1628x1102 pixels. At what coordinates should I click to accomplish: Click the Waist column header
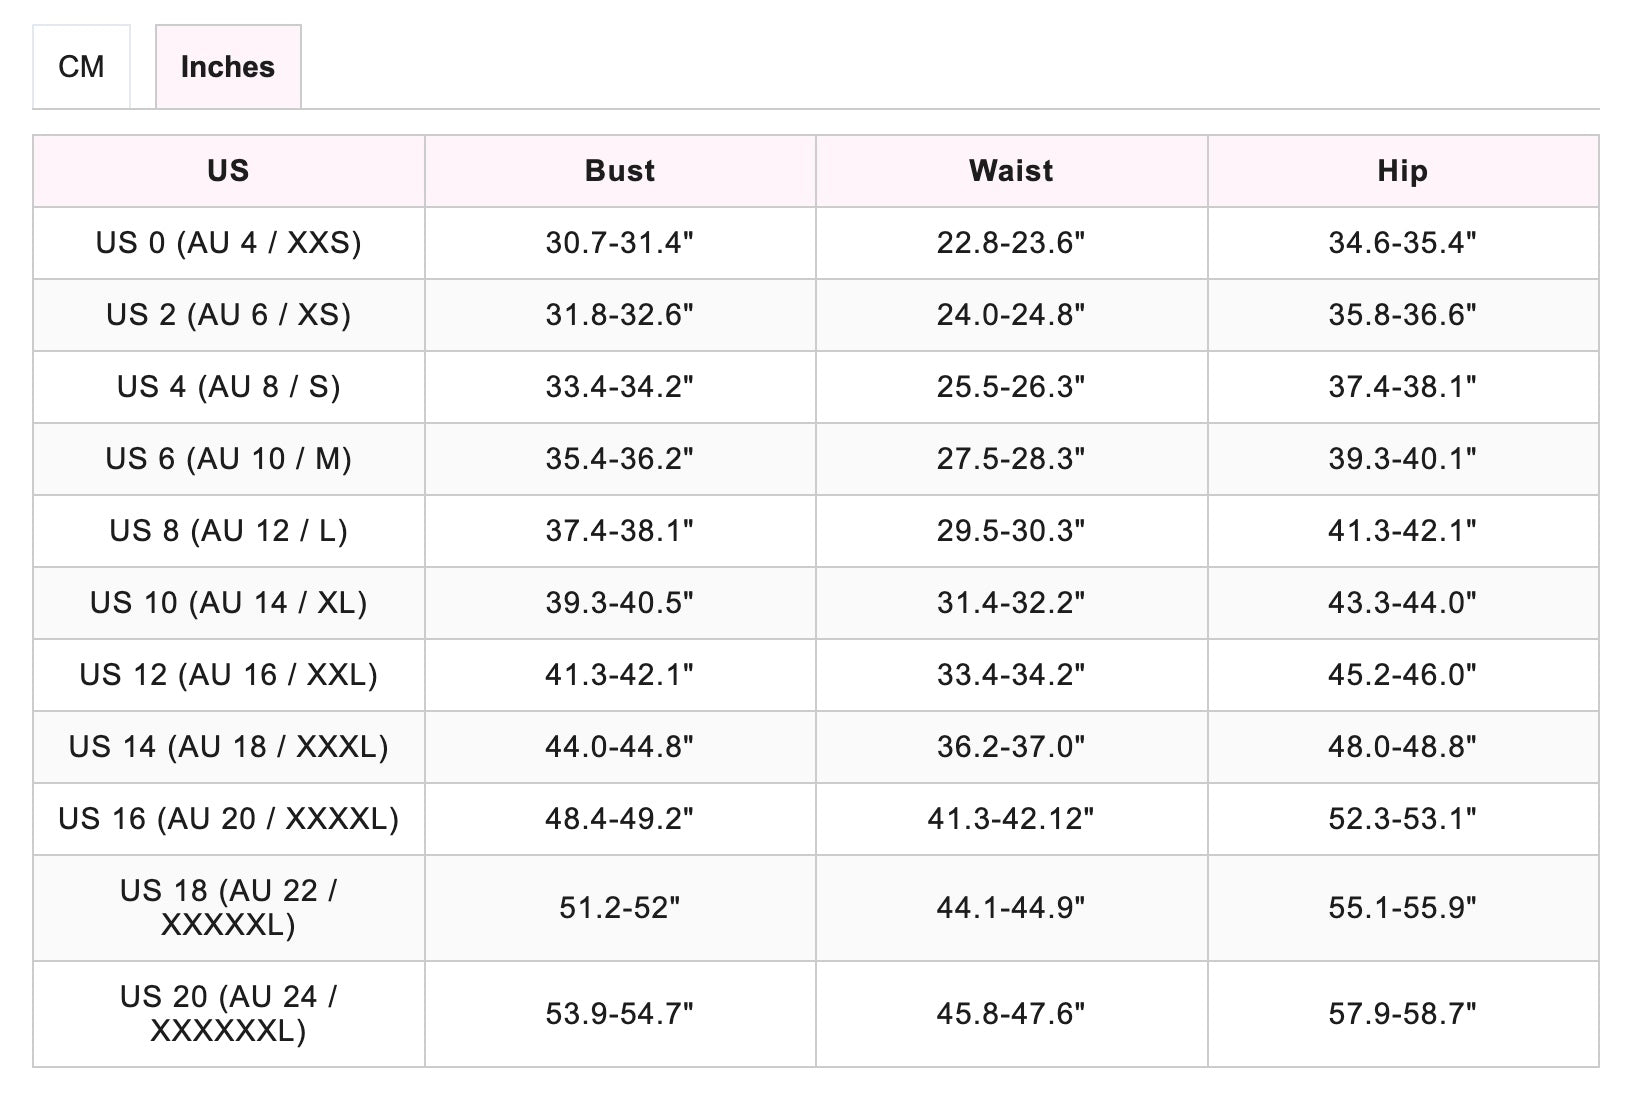coord(1011,171)
